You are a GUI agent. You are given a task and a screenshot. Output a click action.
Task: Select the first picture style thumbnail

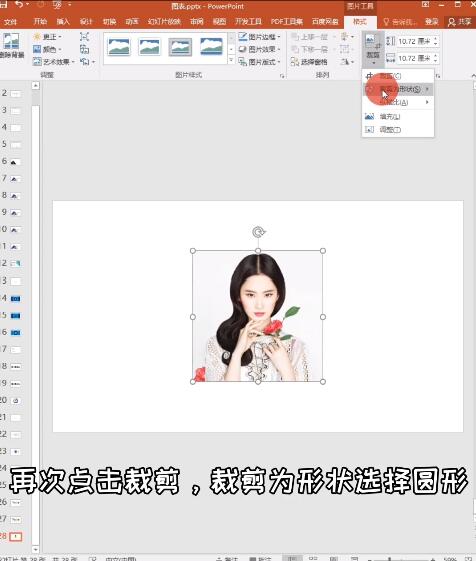(119, 47)
